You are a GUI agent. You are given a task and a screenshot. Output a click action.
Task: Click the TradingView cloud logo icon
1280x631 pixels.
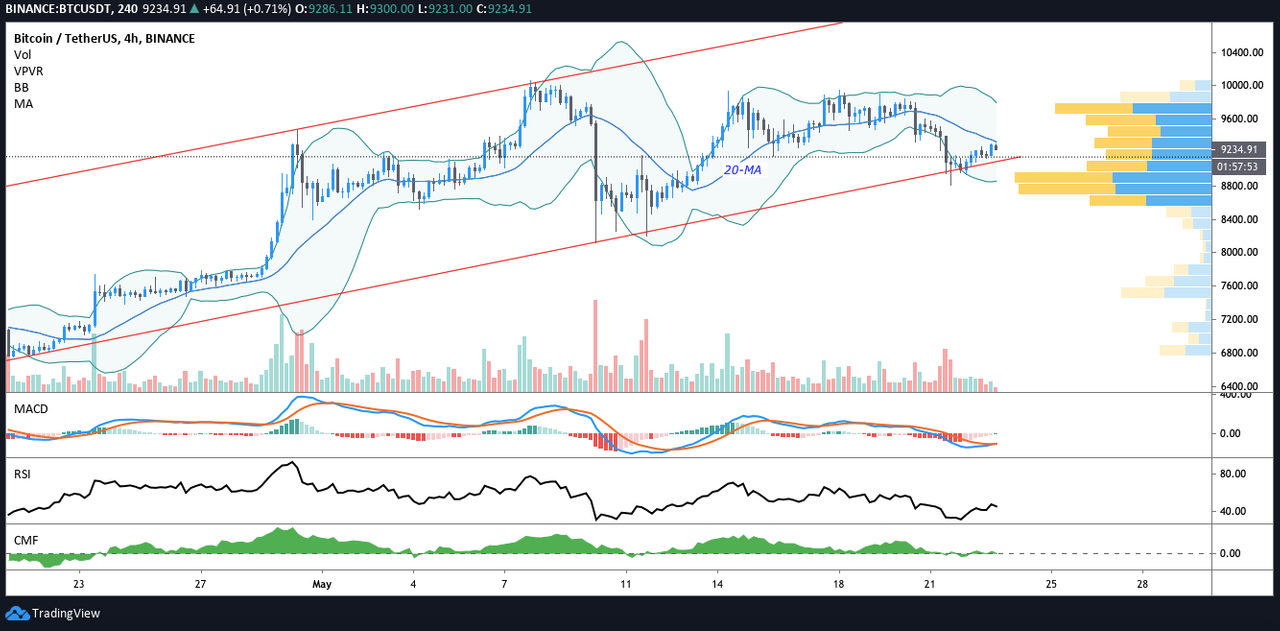pos(17,613)
